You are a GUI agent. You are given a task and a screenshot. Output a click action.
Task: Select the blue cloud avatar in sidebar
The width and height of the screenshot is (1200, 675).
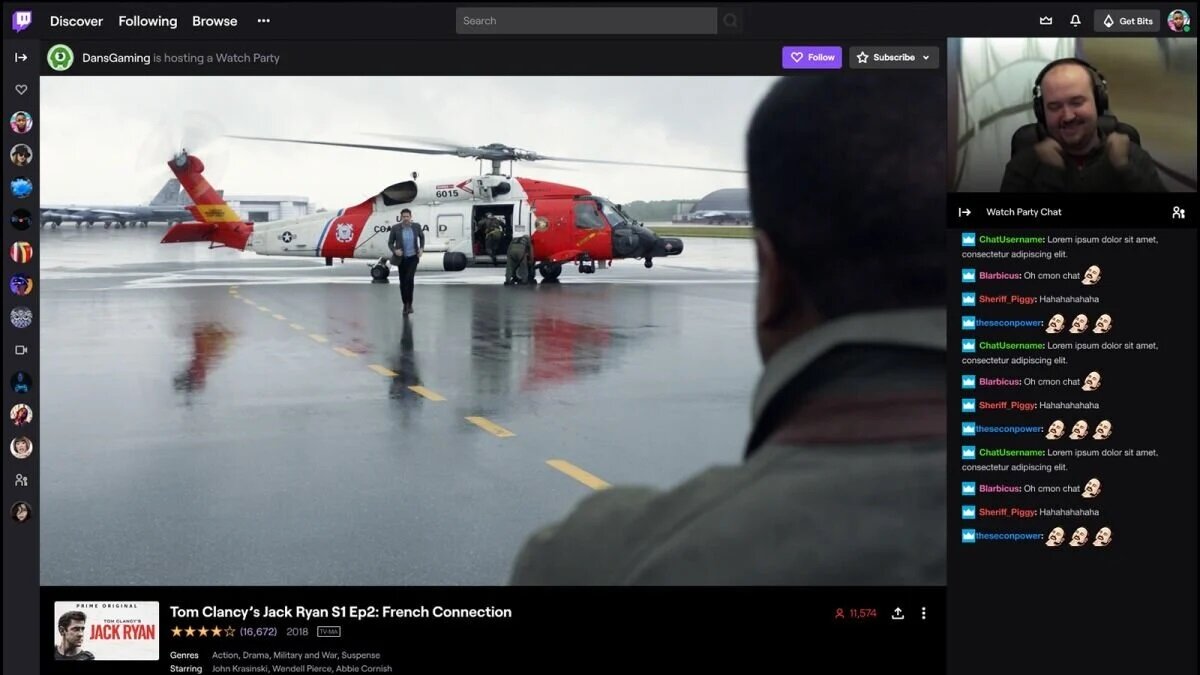21,187
